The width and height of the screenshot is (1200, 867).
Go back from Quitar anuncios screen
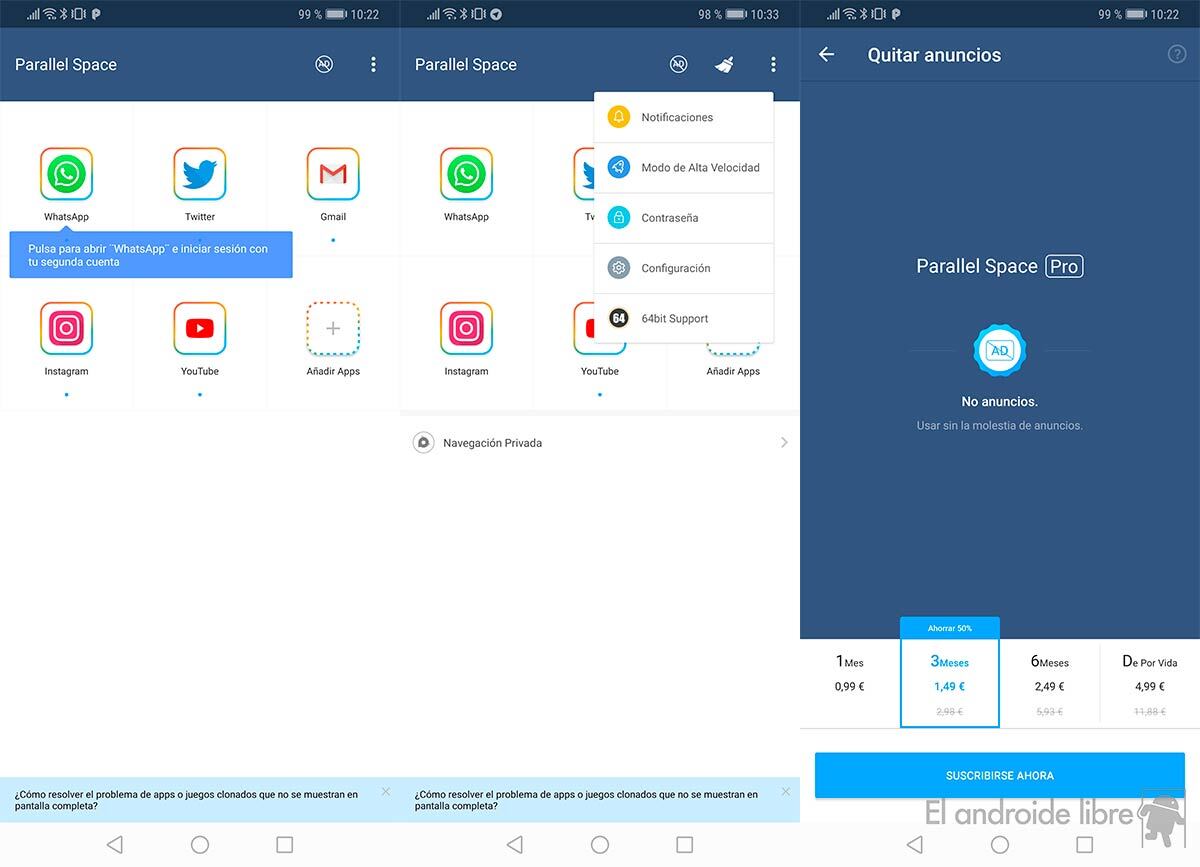tap(826, 55)
